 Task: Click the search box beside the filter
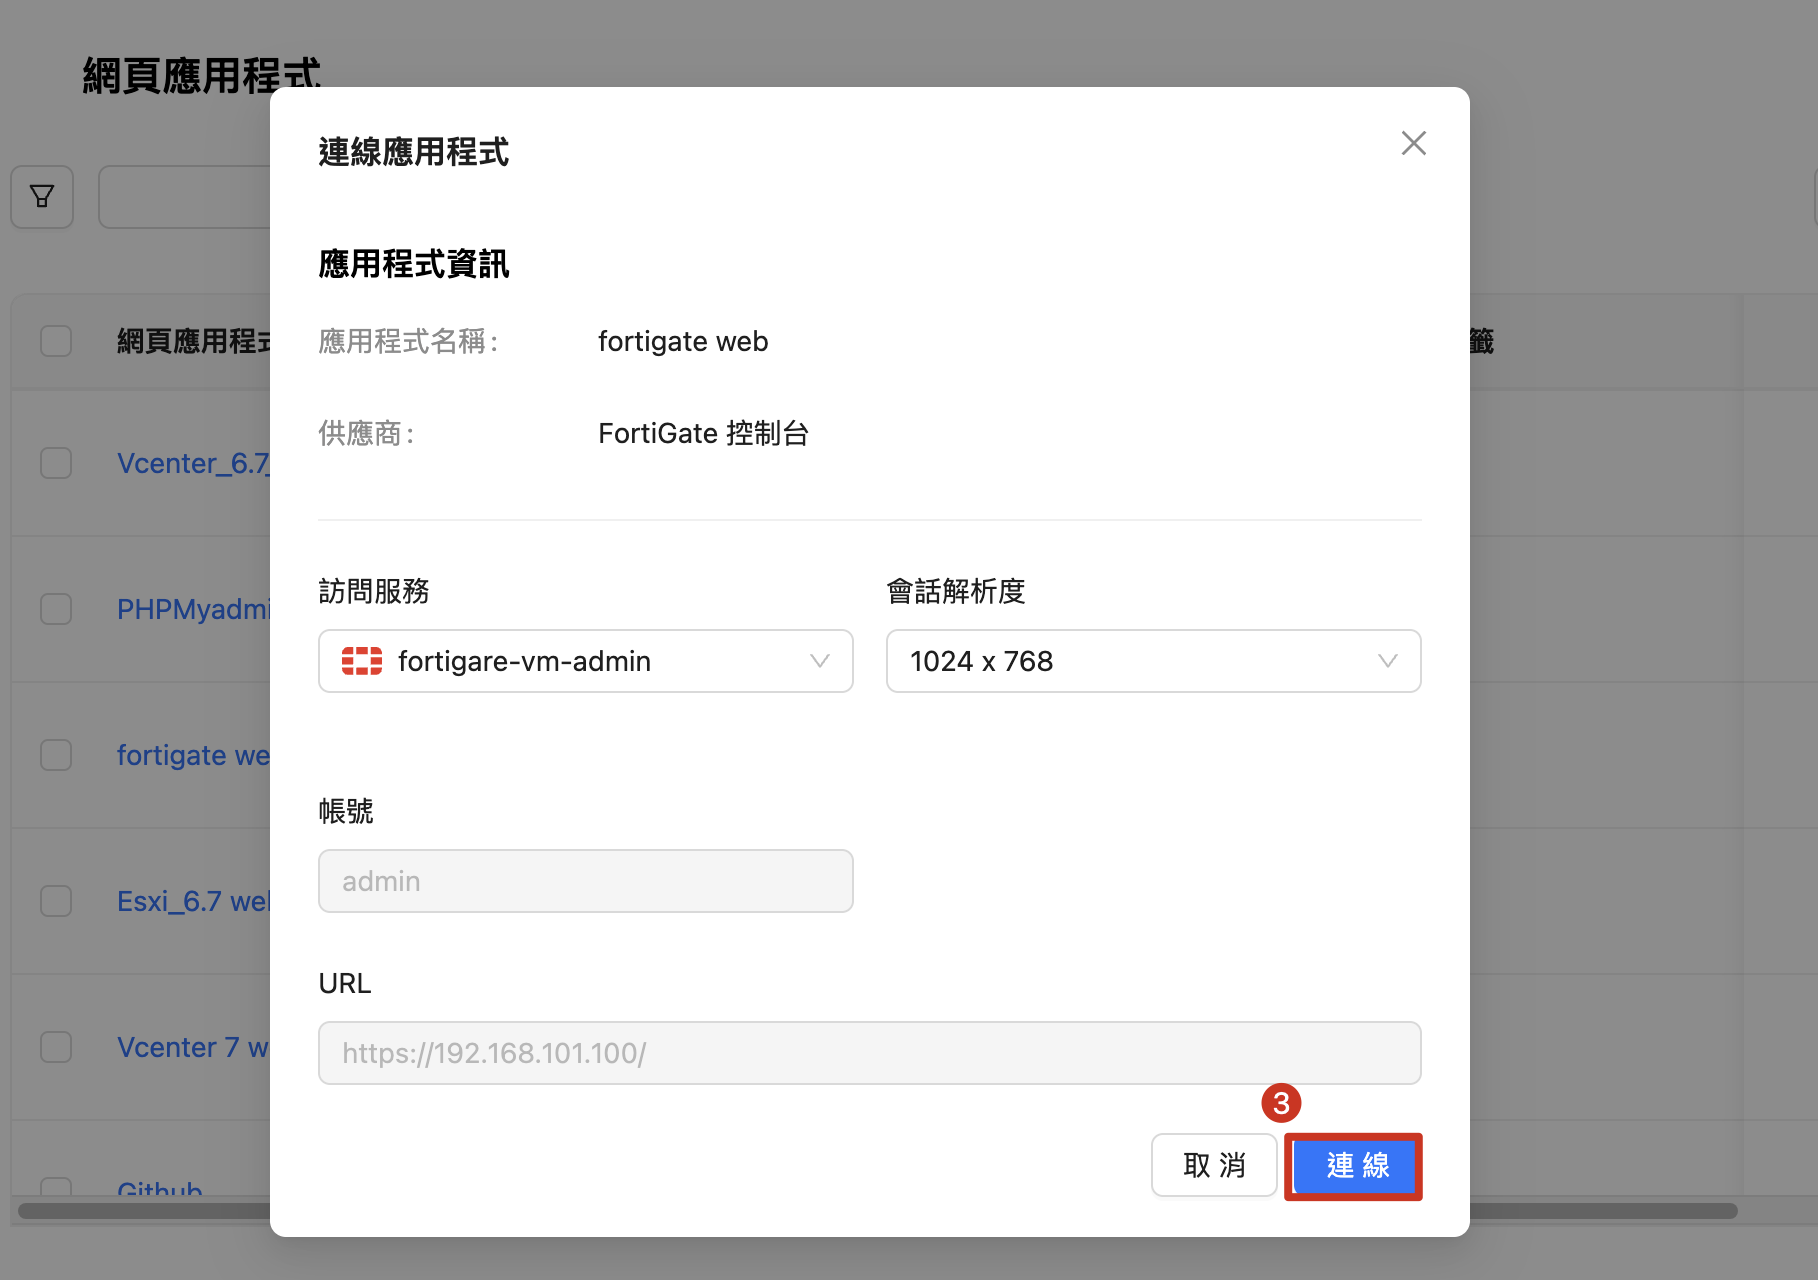(185, 197)
